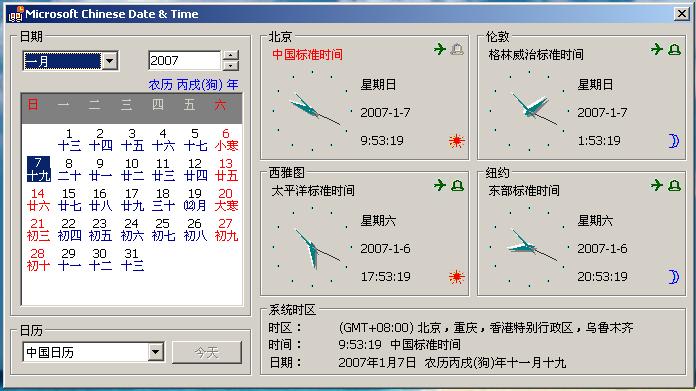Click the green arrow icon in 纽约 panel

pyautogui.click(x=657, y=185)
